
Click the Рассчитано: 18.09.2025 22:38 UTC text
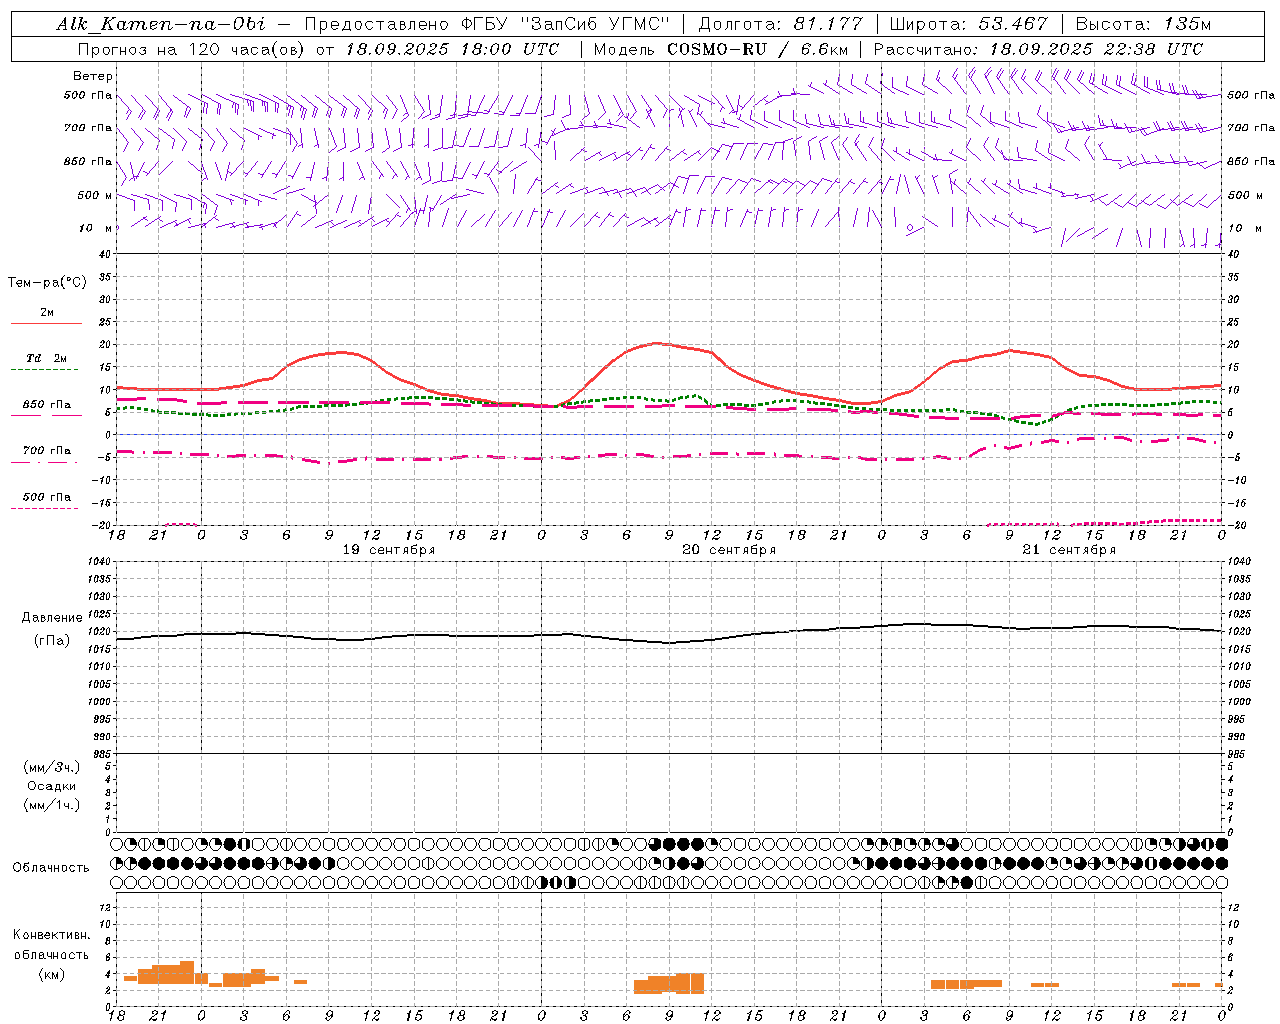tap(1038, 49)
